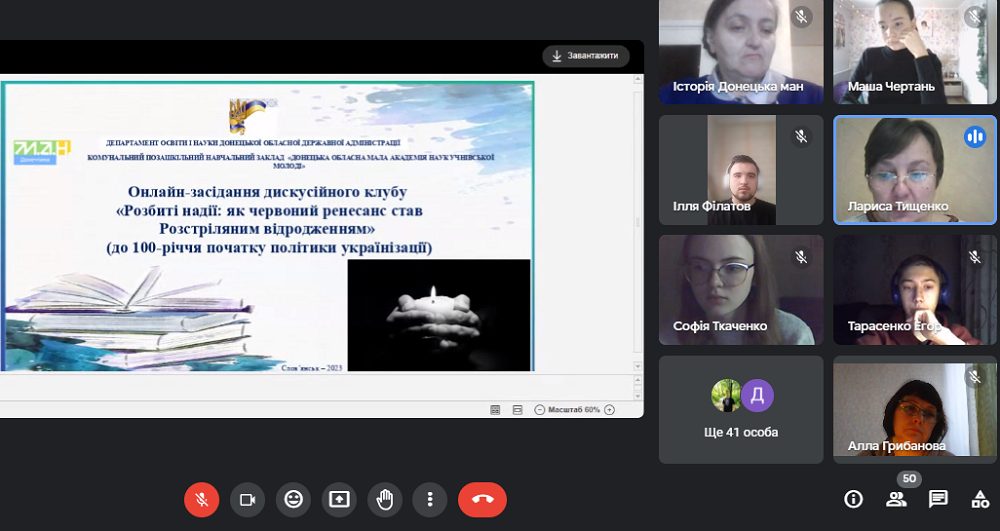
Task: Toggle the camera button in the call controls
Action: pyautogui.click(x=247, y=500)
